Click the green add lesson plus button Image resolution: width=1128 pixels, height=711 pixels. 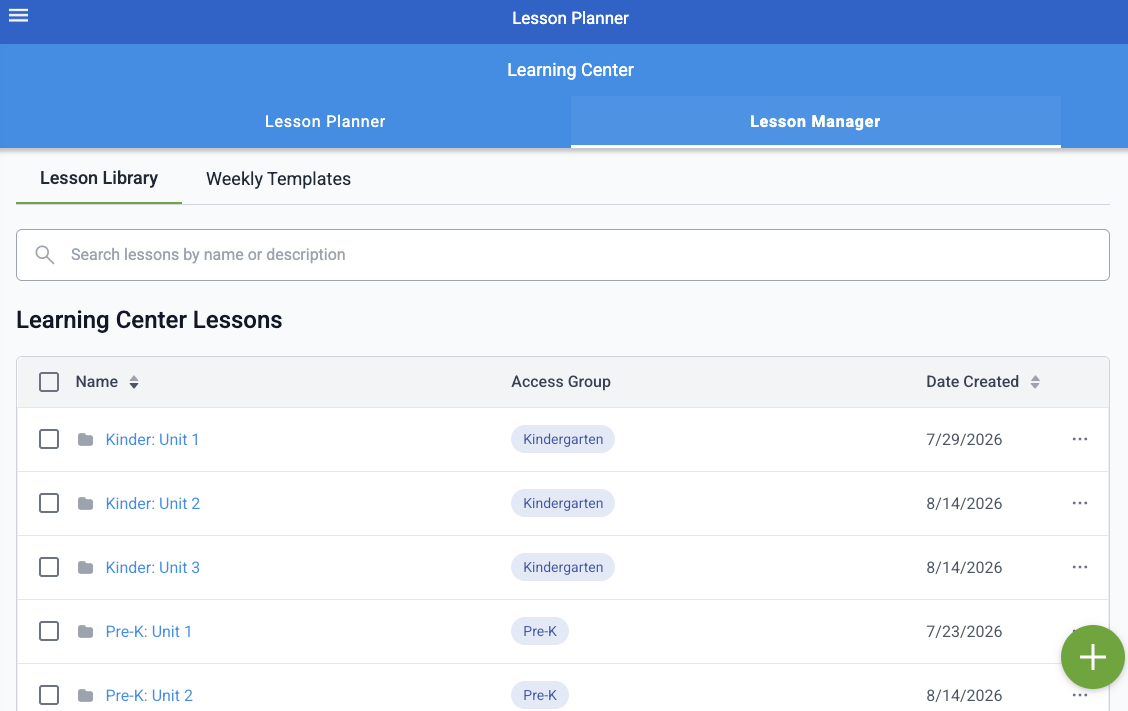pyautogui.click(x=1092, y=657)
